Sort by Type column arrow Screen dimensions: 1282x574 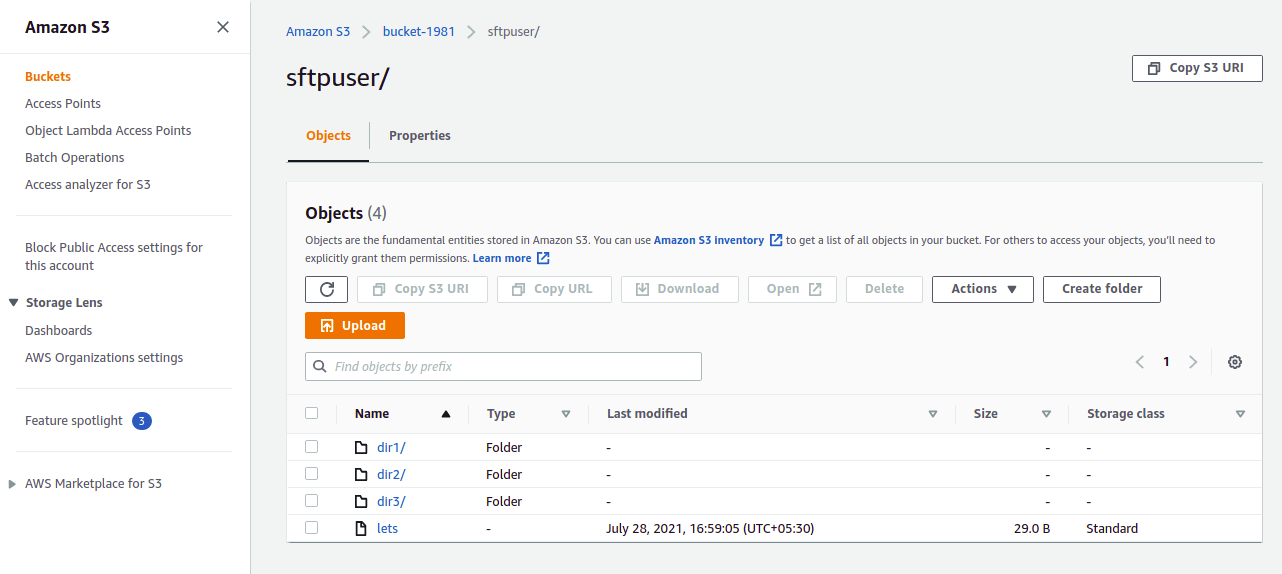566,414
